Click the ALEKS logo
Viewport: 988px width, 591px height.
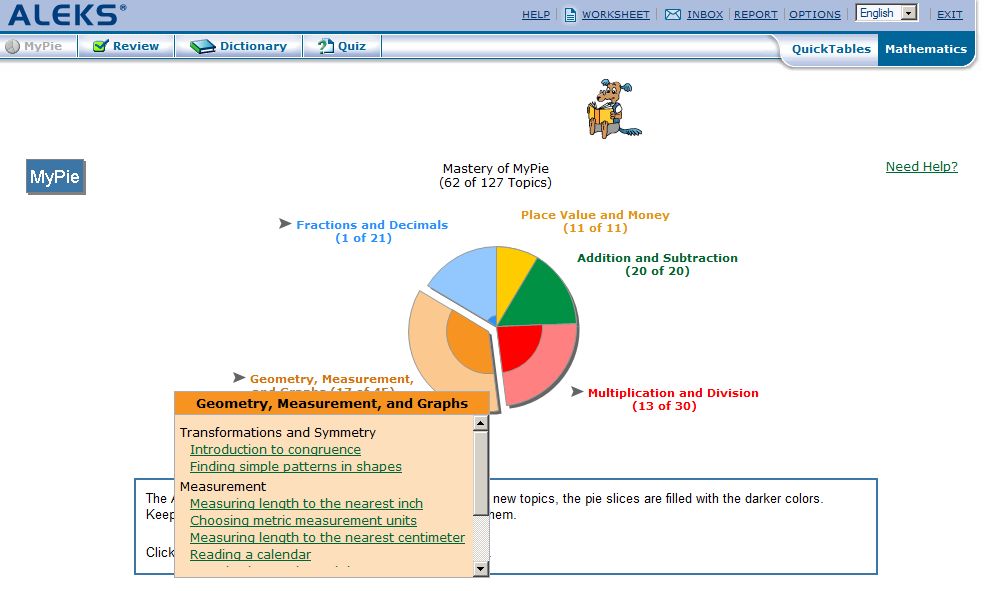tap(67, 14)
